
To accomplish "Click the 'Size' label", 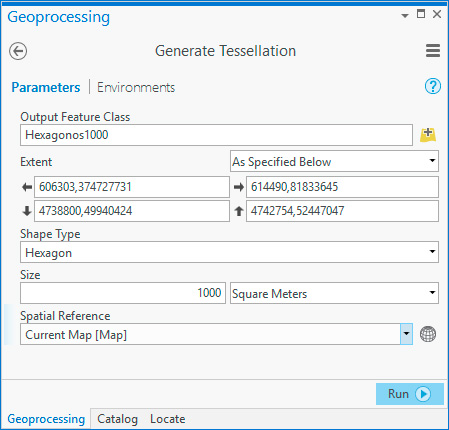I will coord(30,275).
